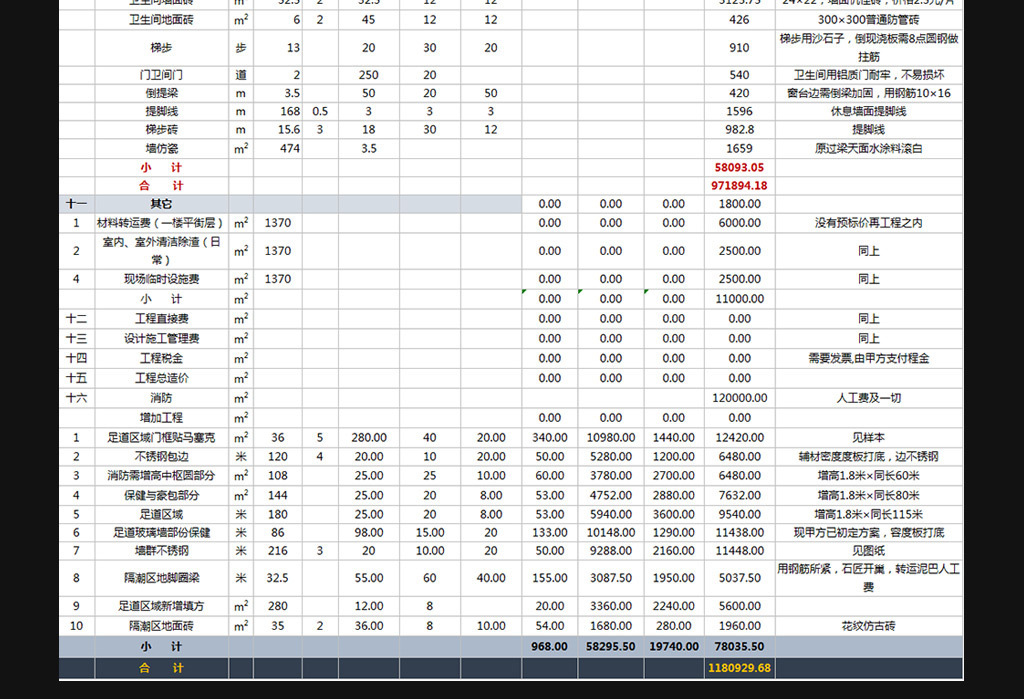Click the 不锈钢包边 item cell
The height and width of the screenshot is (699, 1024).
(x=161, y=457)
